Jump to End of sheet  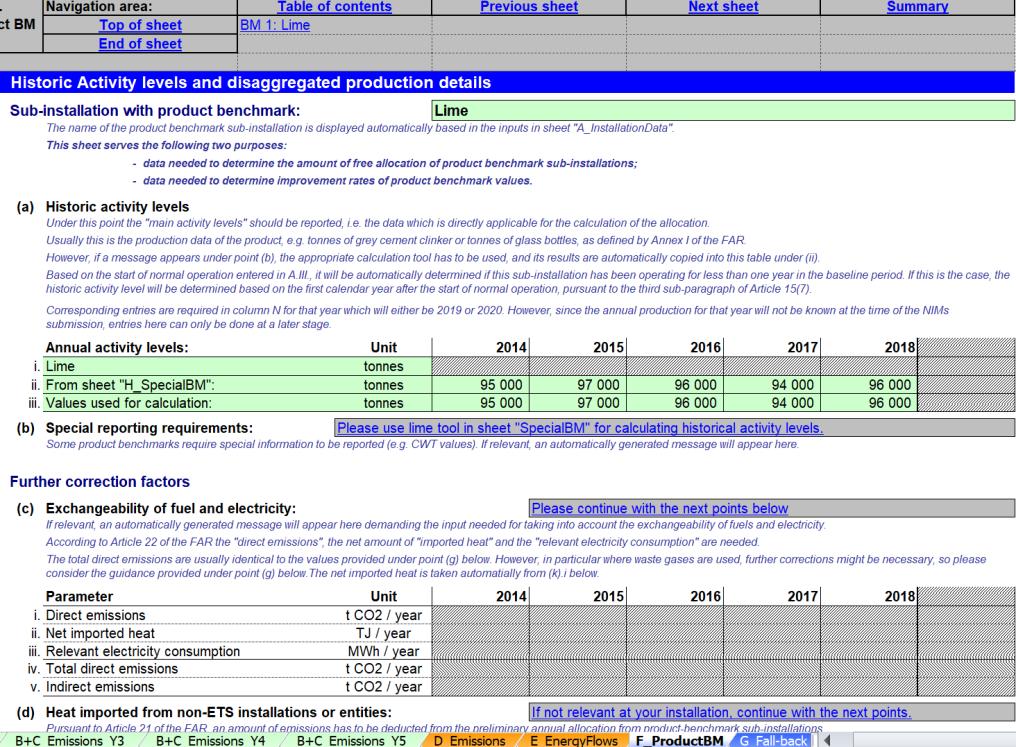(x=140, y=44)
